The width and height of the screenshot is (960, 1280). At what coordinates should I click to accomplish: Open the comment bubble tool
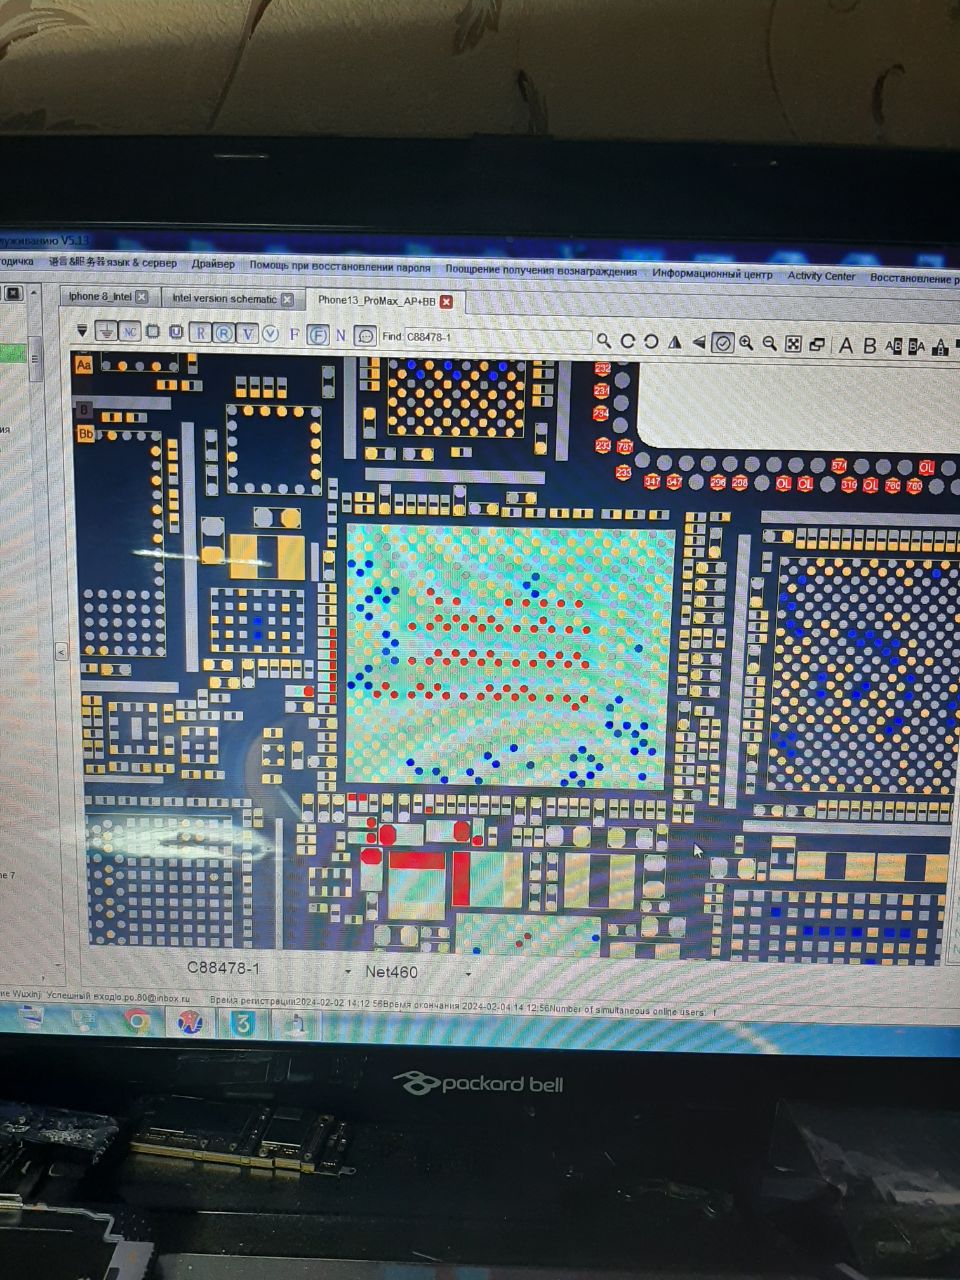365,336
